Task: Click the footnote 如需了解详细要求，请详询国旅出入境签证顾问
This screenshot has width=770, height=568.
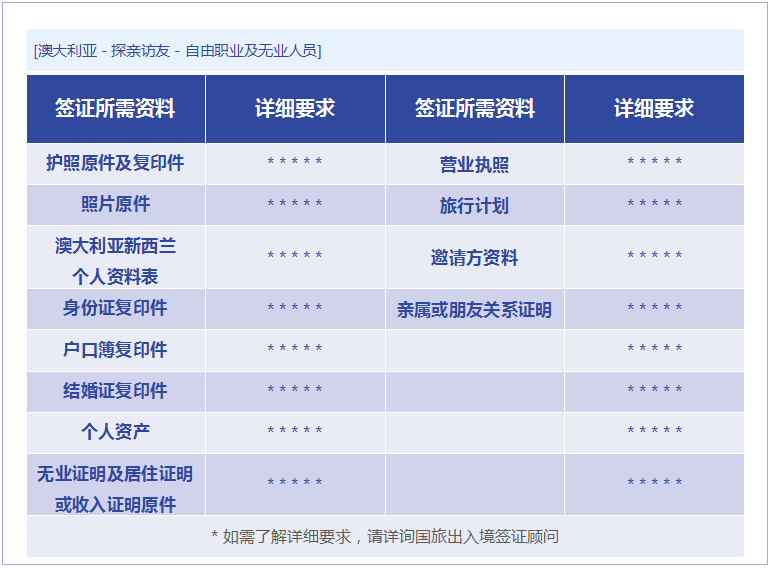Action: (385, 537)
